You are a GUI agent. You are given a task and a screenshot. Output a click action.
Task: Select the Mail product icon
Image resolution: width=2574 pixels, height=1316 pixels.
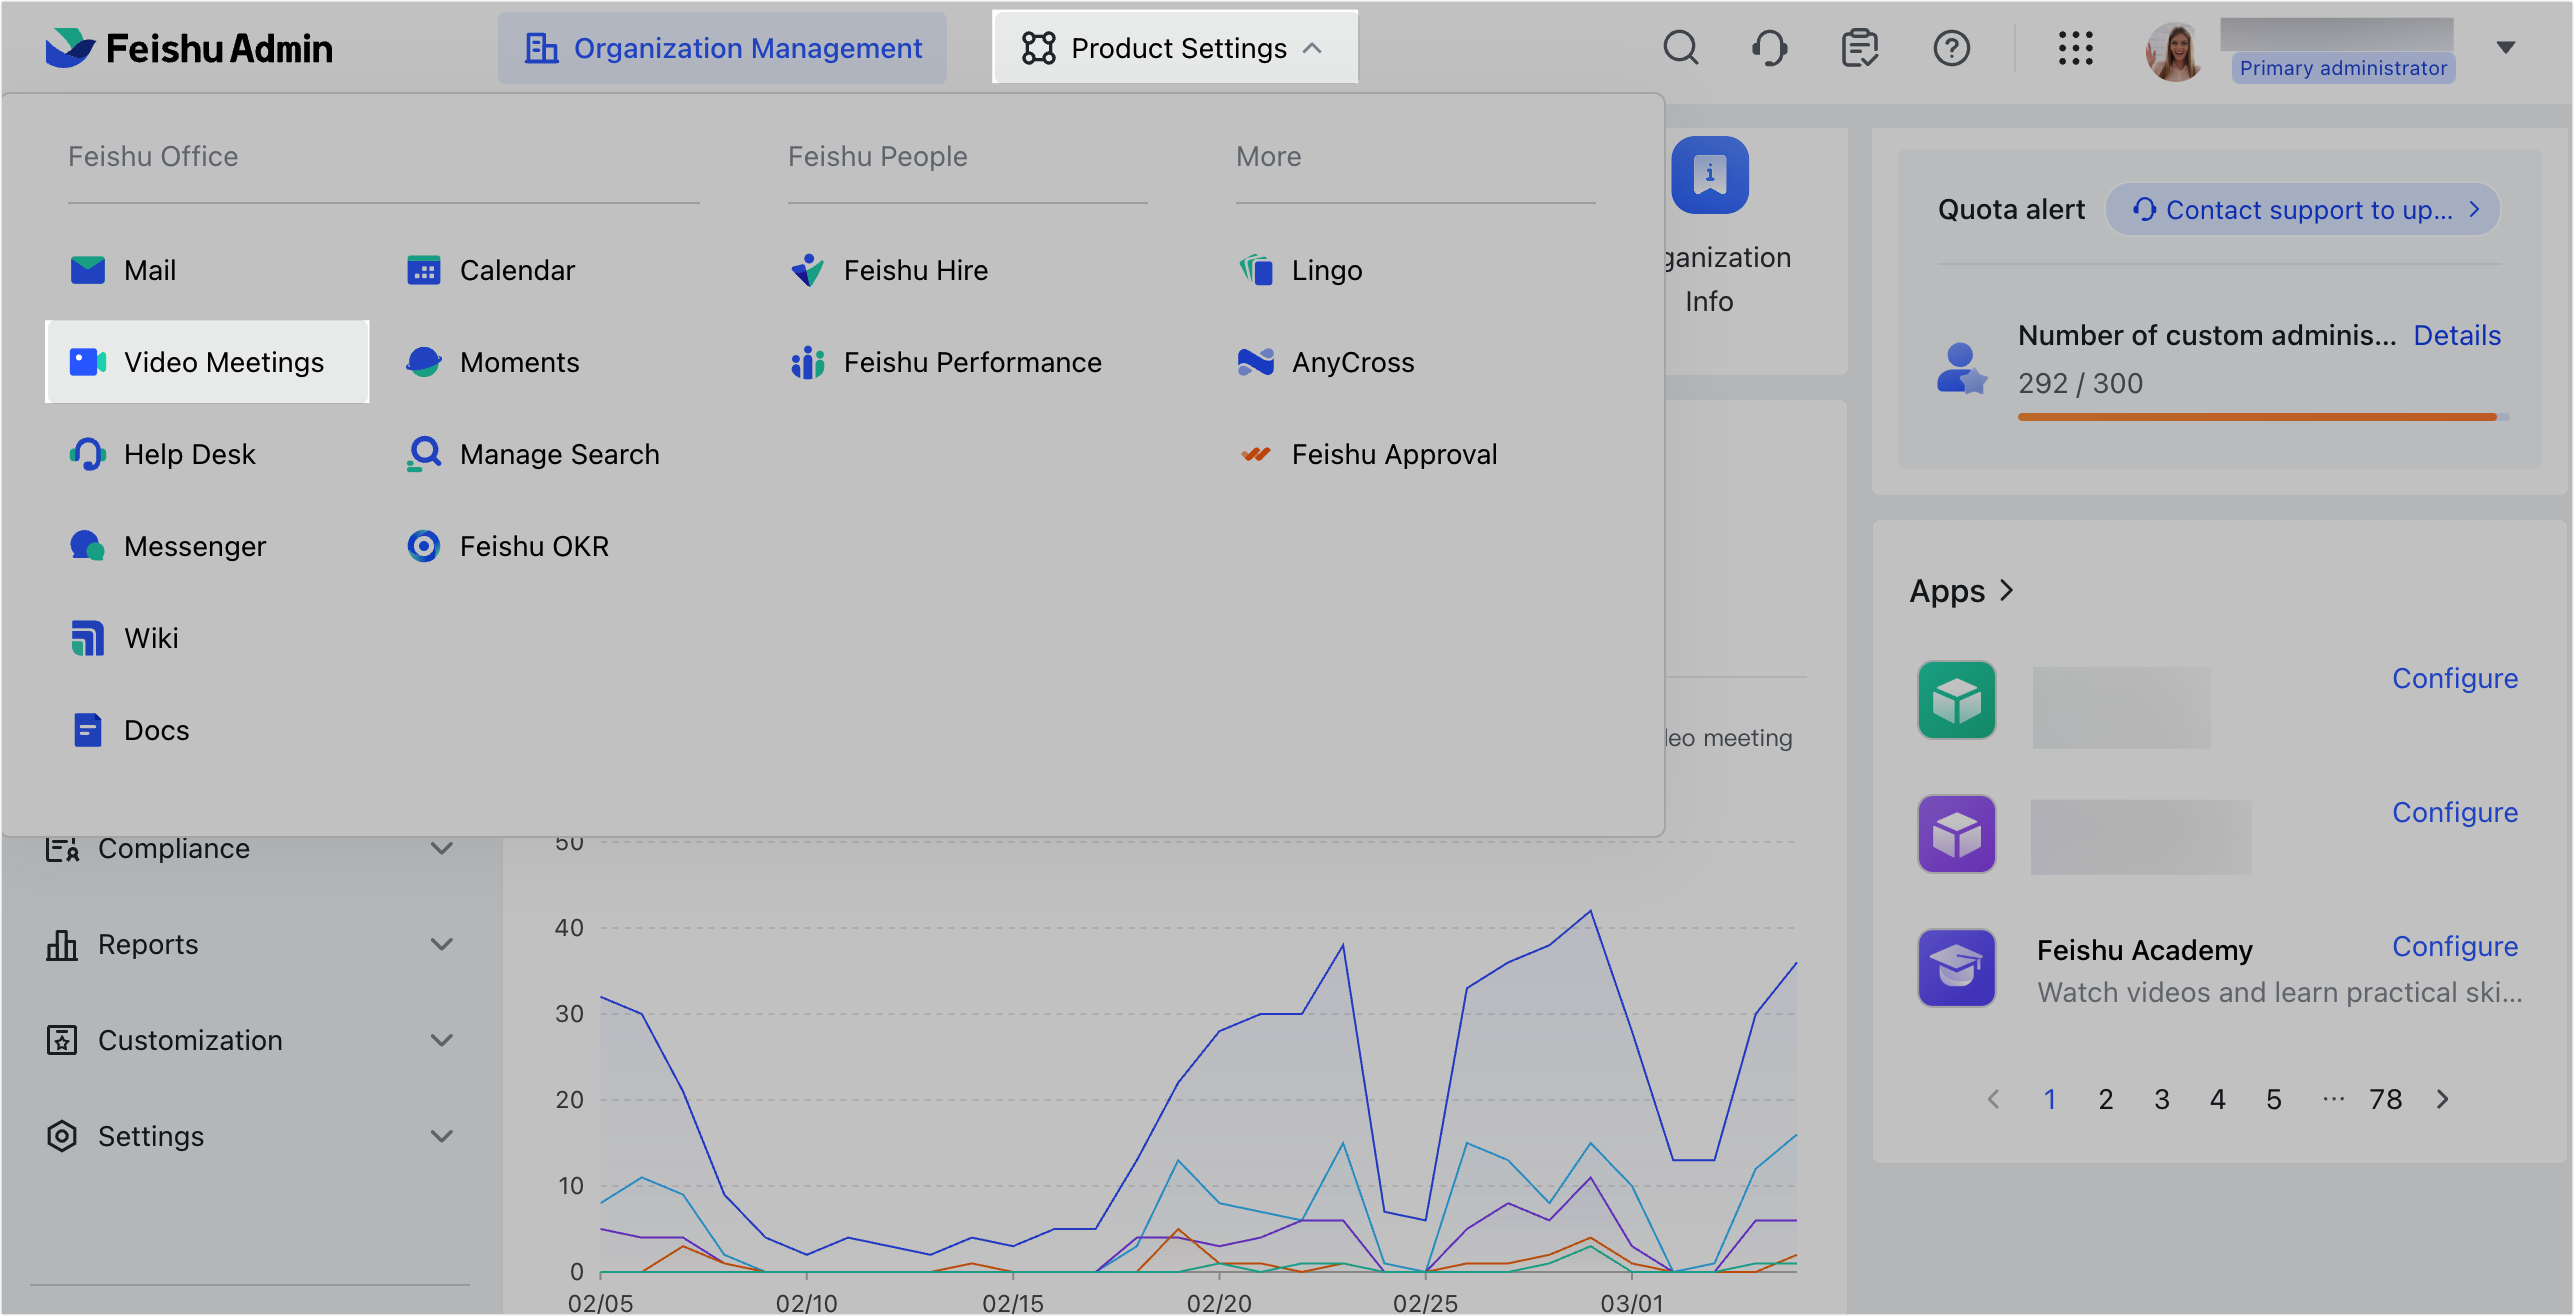[x=88, y=270]
